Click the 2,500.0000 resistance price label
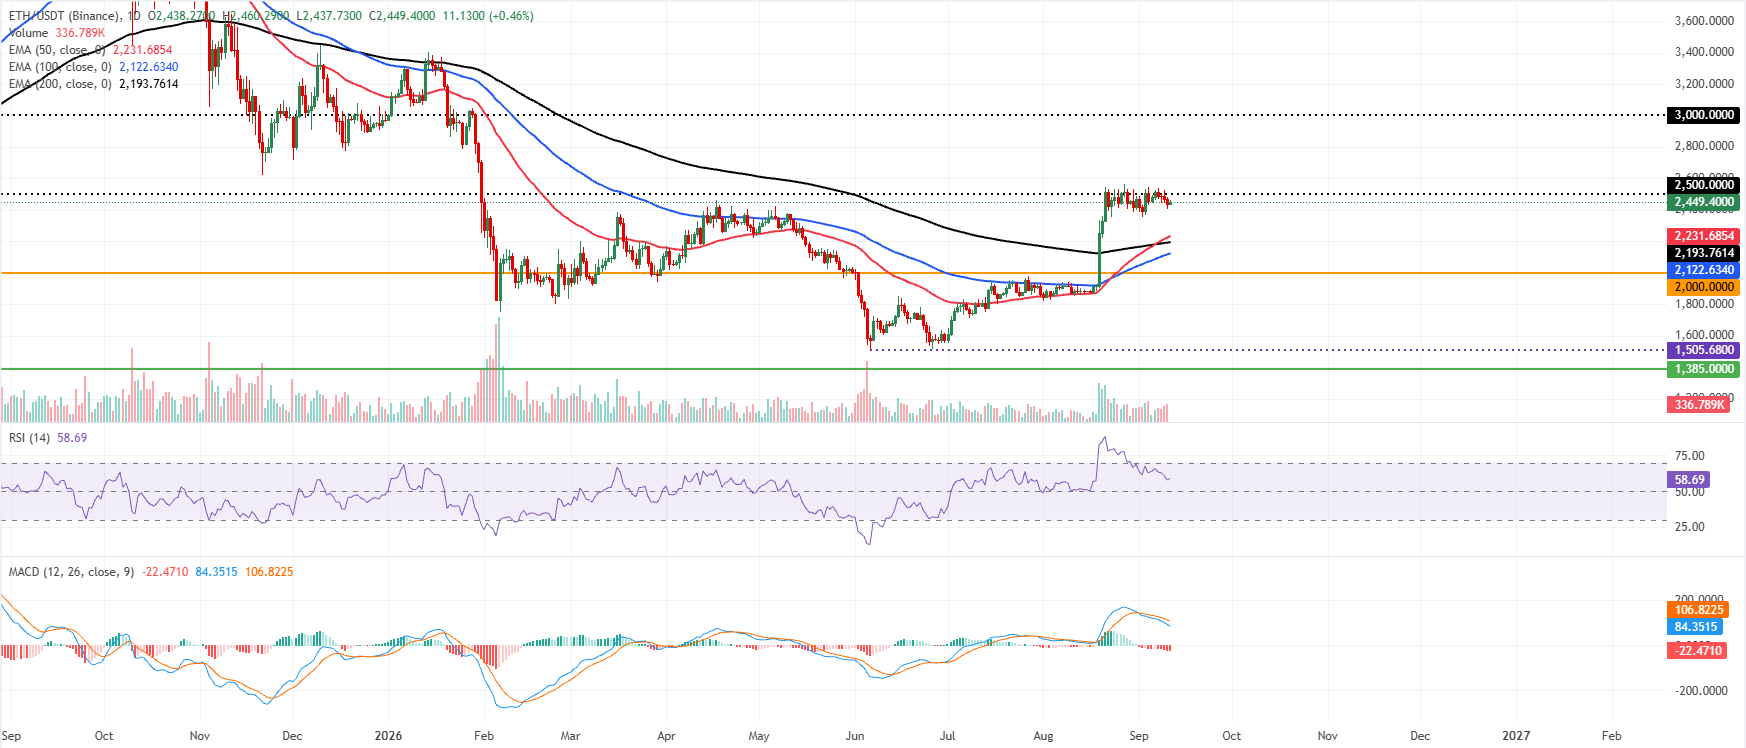 pyautogui.click(x=1704, y=185)
